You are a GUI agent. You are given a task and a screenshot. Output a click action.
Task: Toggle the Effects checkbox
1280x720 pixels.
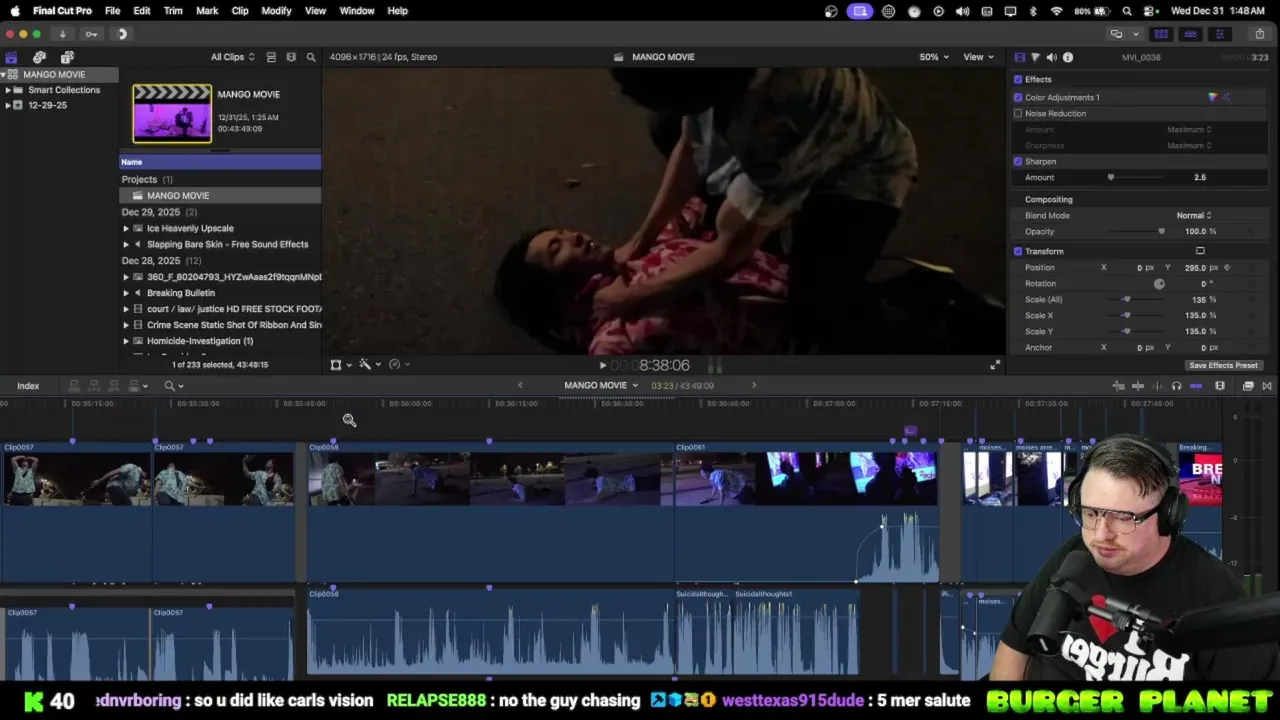click(1018, 79)
